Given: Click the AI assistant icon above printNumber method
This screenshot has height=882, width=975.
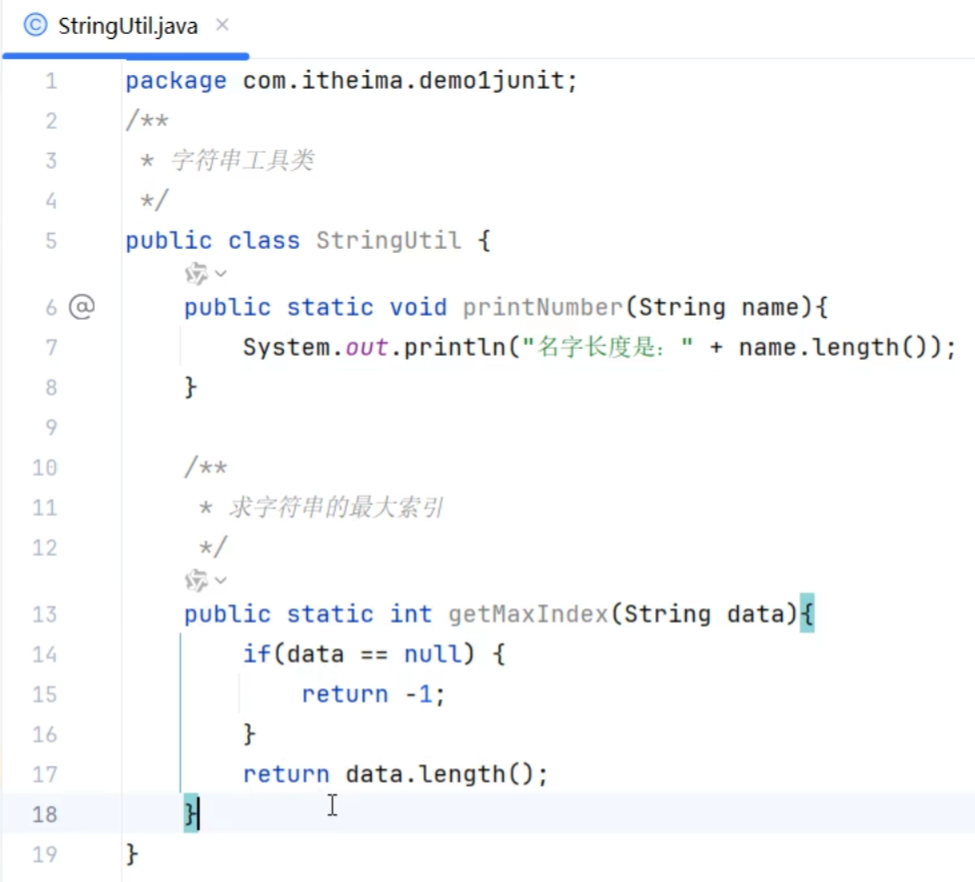Looking at the screenshot, I should click(x=196, y=274).
